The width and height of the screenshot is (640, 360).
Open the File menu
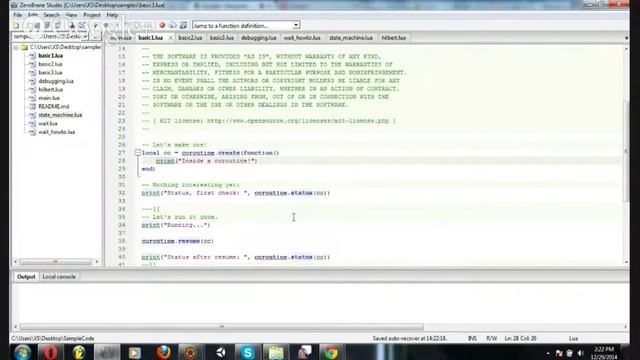click(x=18, y=15)
